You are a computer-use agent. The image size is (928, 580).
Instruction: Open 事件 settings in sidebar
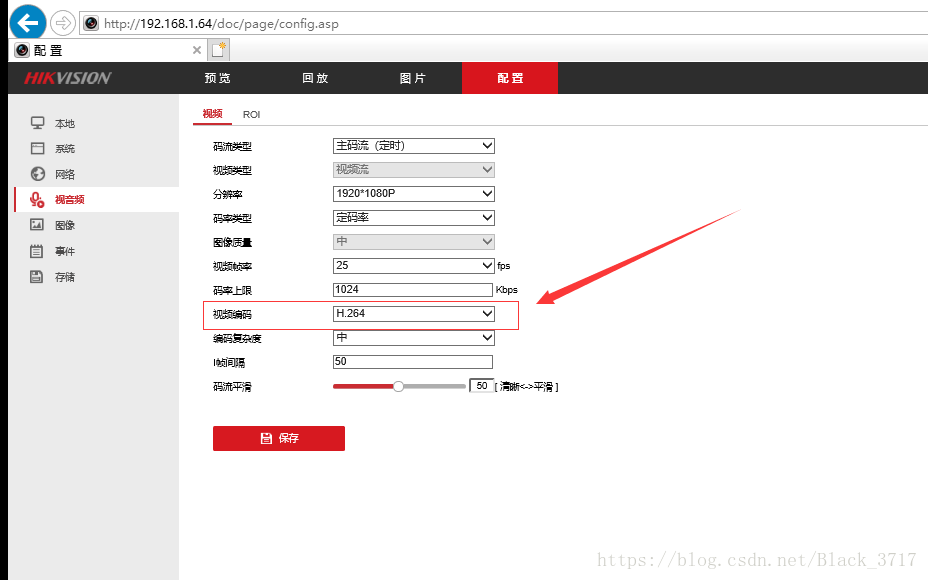tap(65, 252)
